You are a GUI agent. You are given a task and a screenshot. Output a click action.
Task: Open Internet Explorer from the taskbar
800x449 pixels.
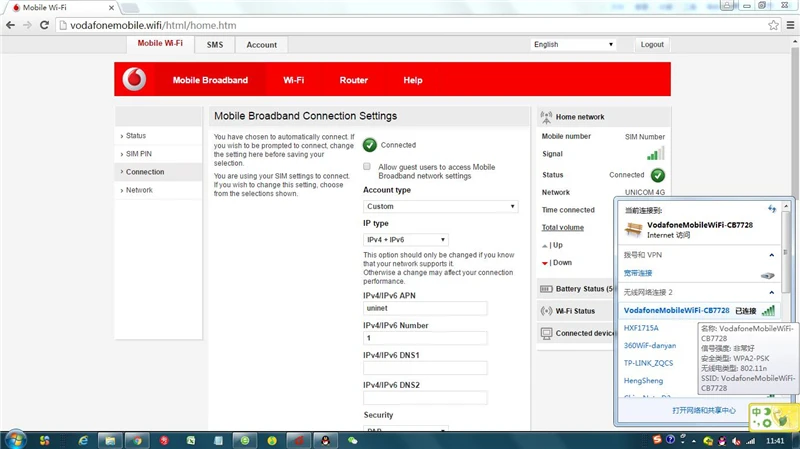pyautogui.click(x=83, y=440)
